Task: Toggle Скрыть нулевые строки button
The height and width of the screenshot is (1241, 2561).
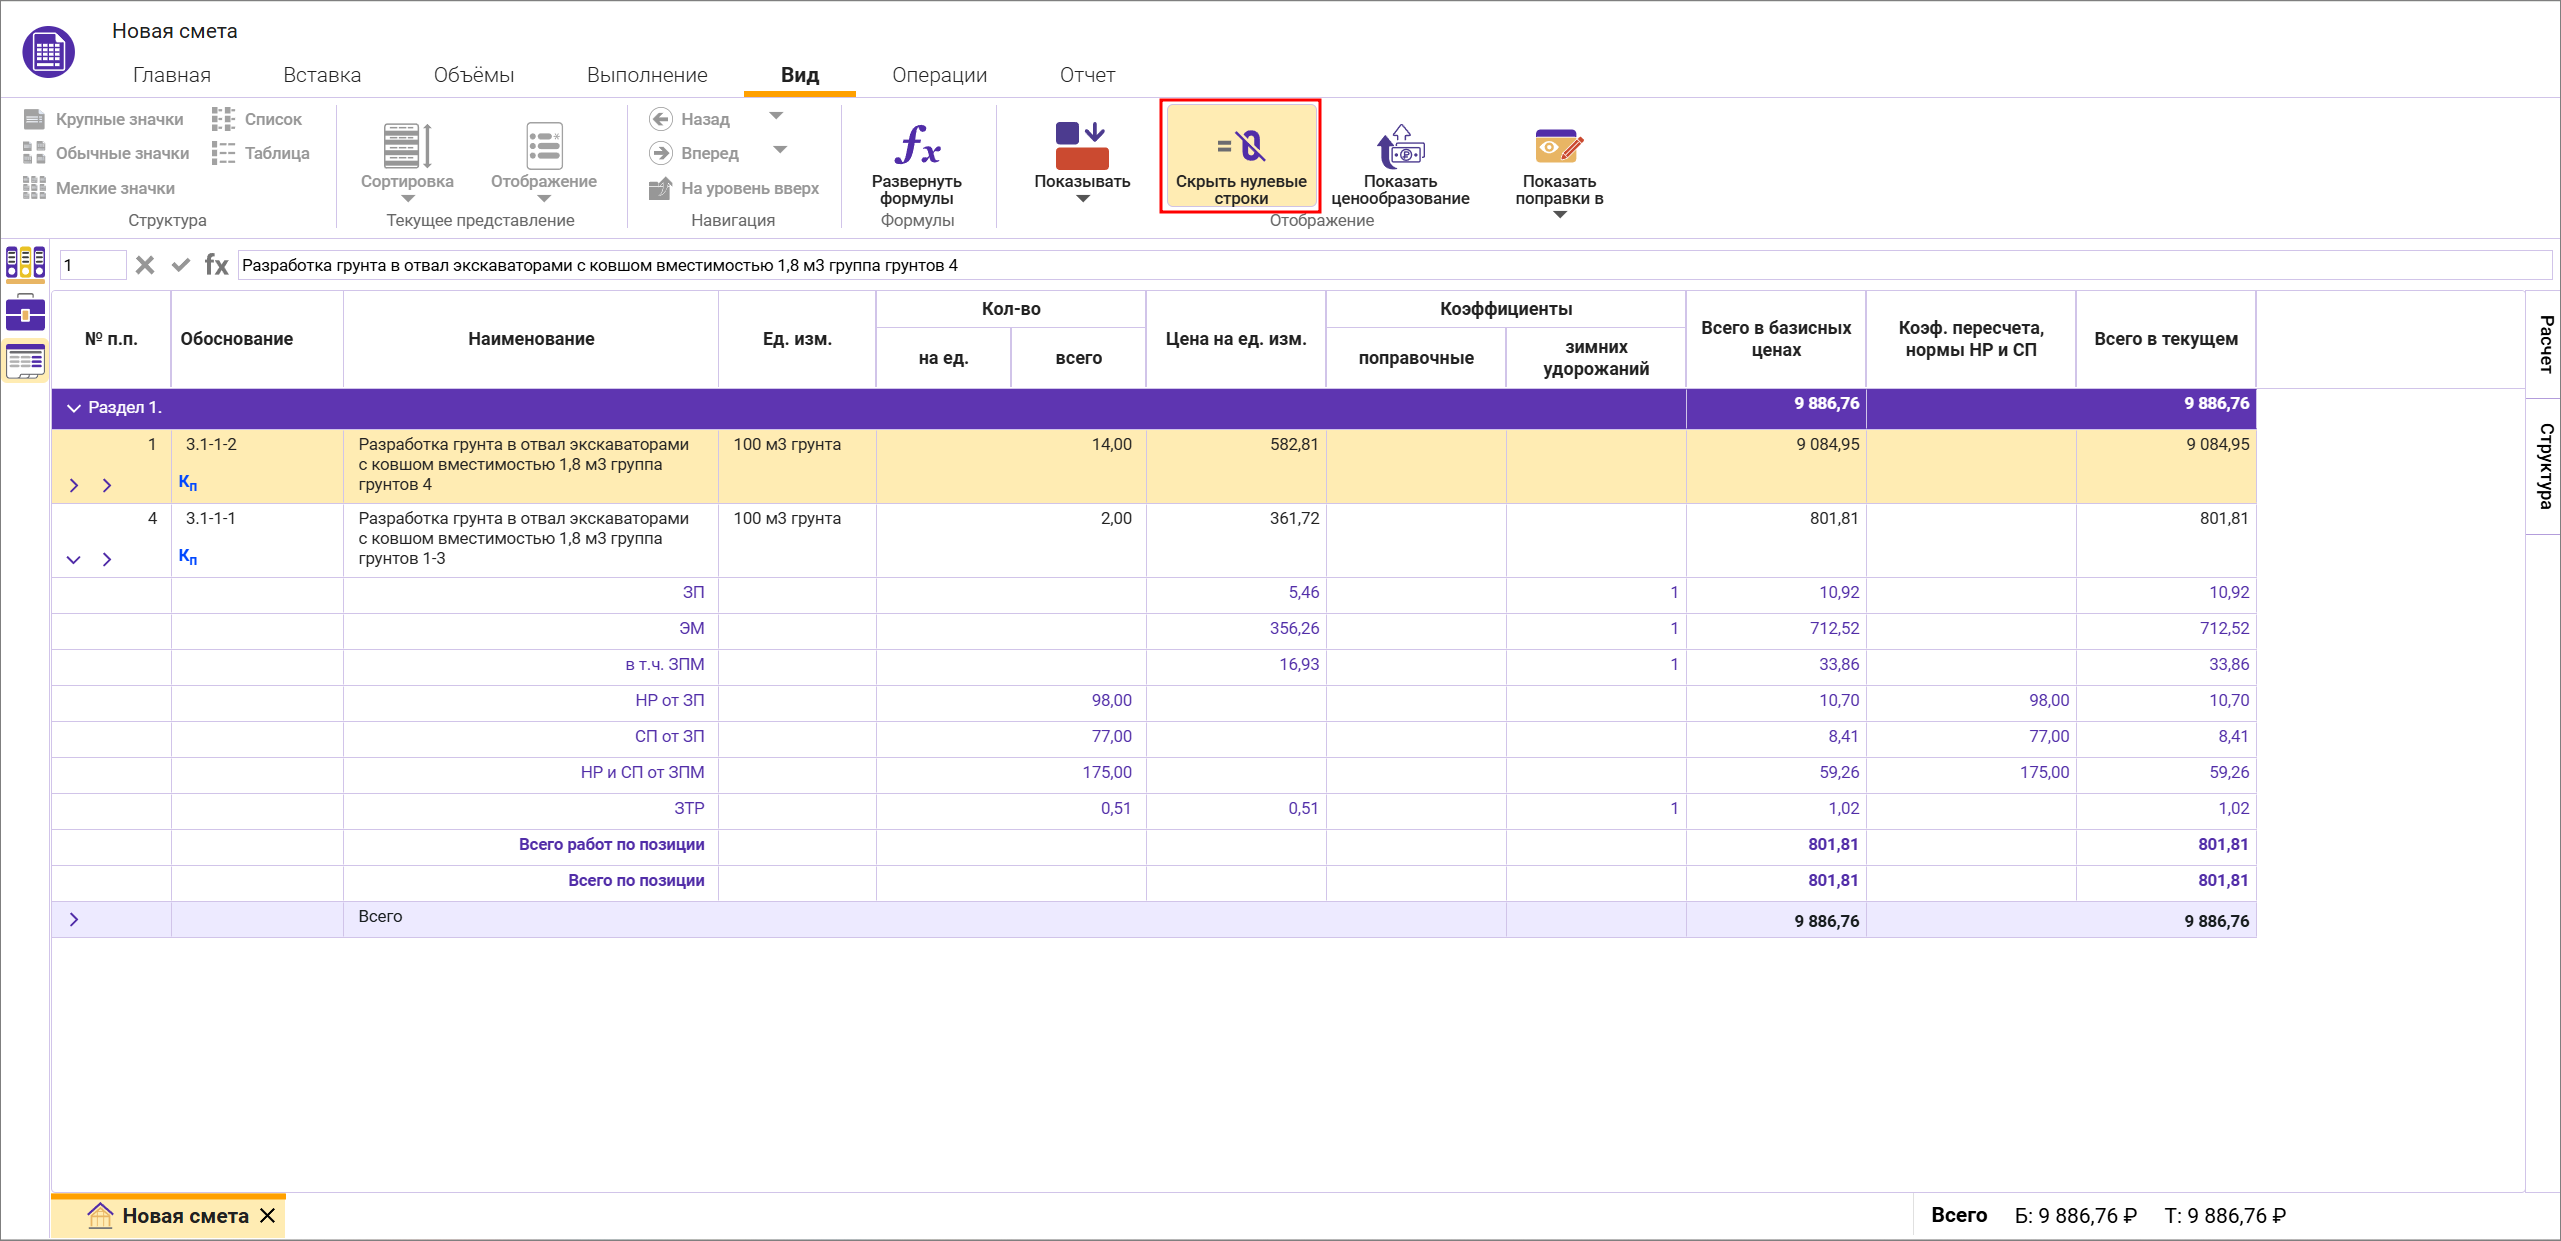Action: (1240, 156)
